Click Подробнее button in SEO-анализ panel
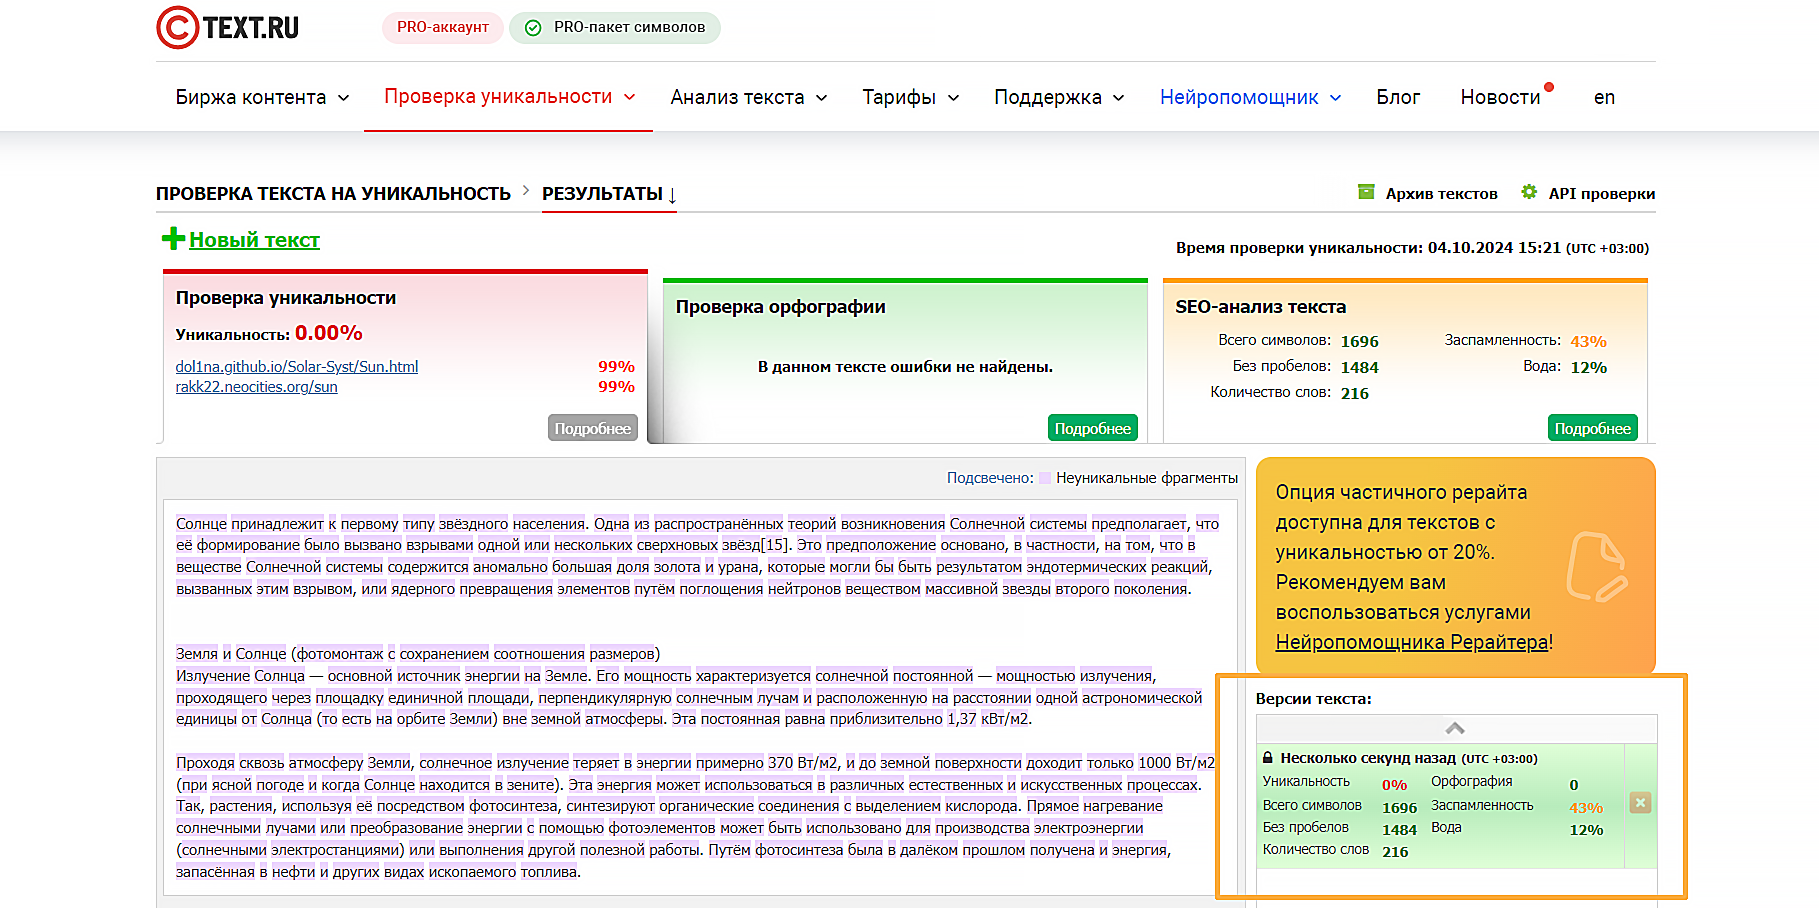 click(1593, 428)
